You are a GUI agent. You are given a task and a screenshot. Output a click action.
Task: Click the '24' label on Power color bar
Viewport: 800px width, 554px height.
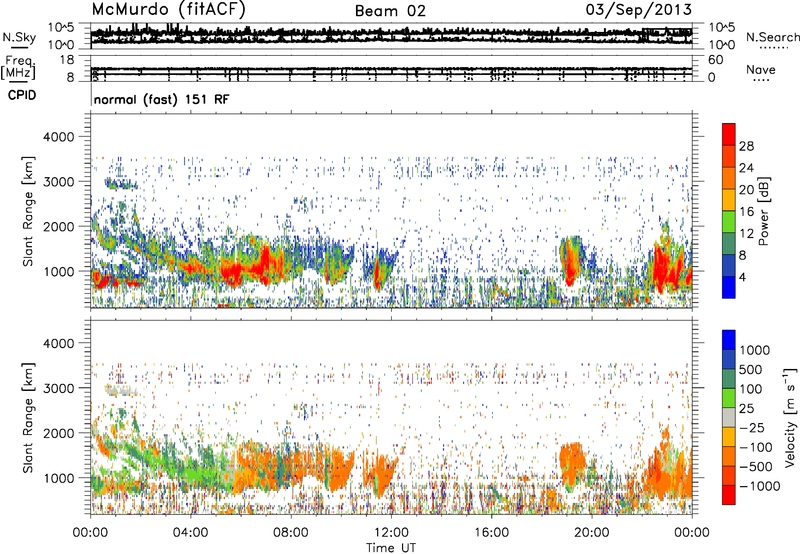tap(746, 168)
